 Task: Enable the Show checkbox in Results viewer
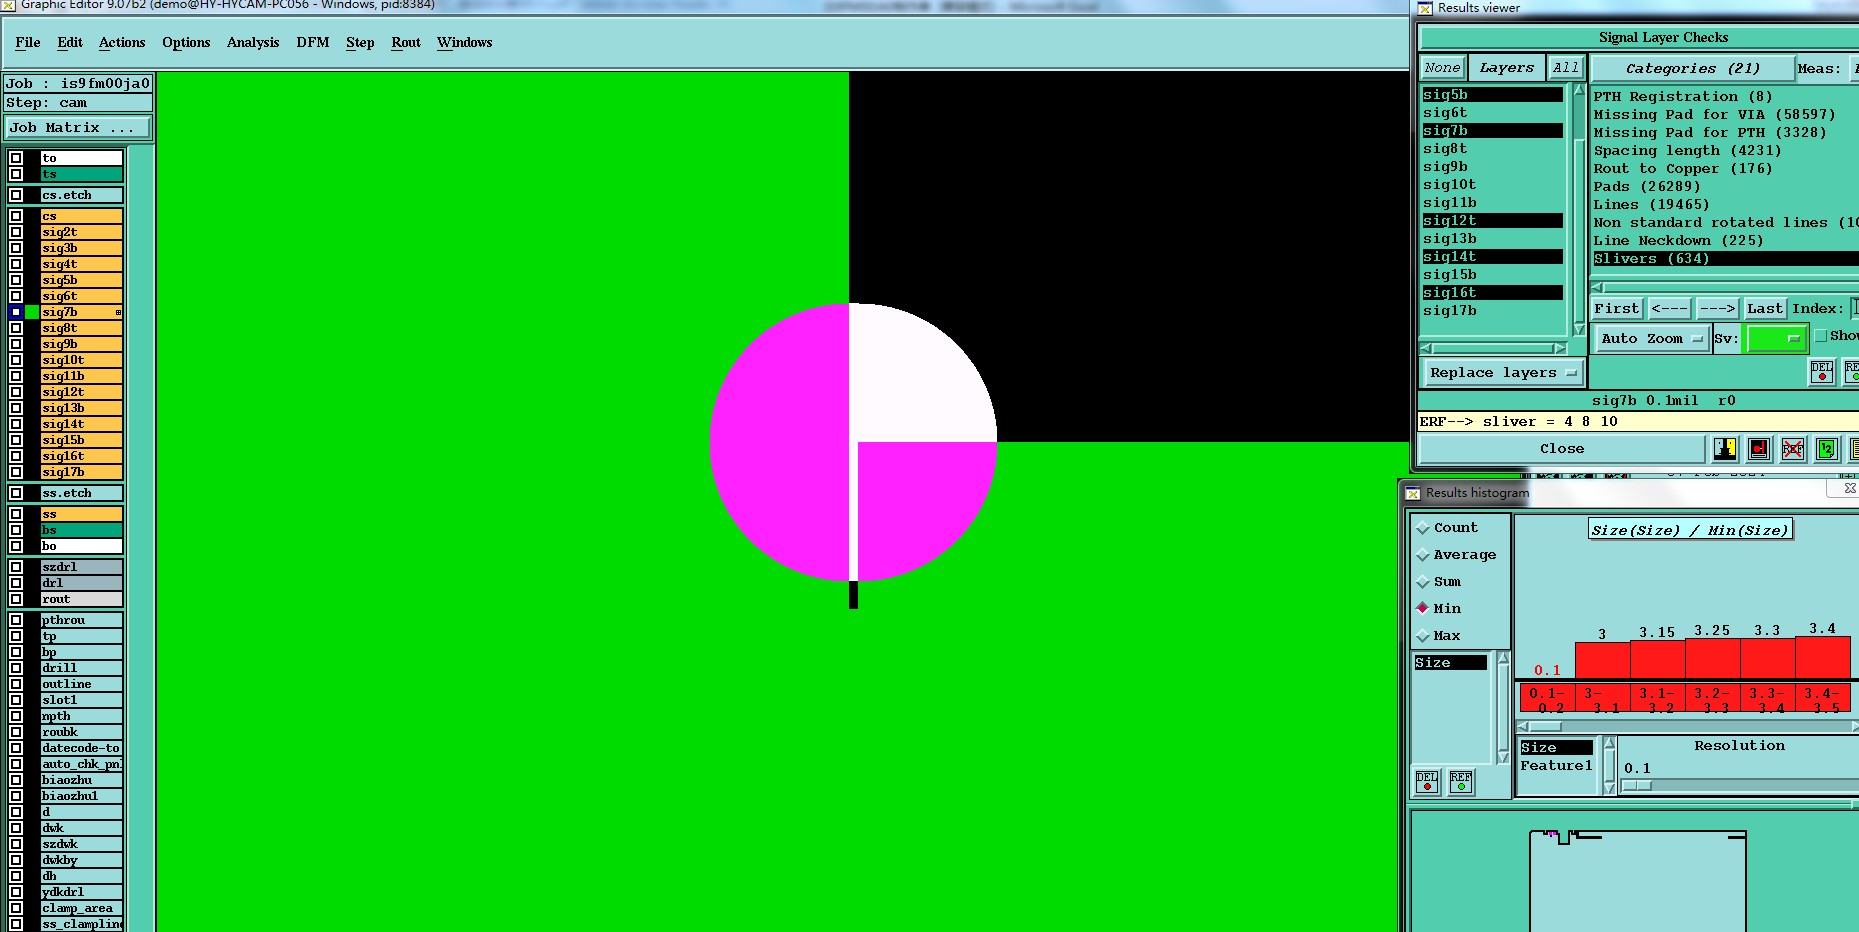(x=1821, y=336)
